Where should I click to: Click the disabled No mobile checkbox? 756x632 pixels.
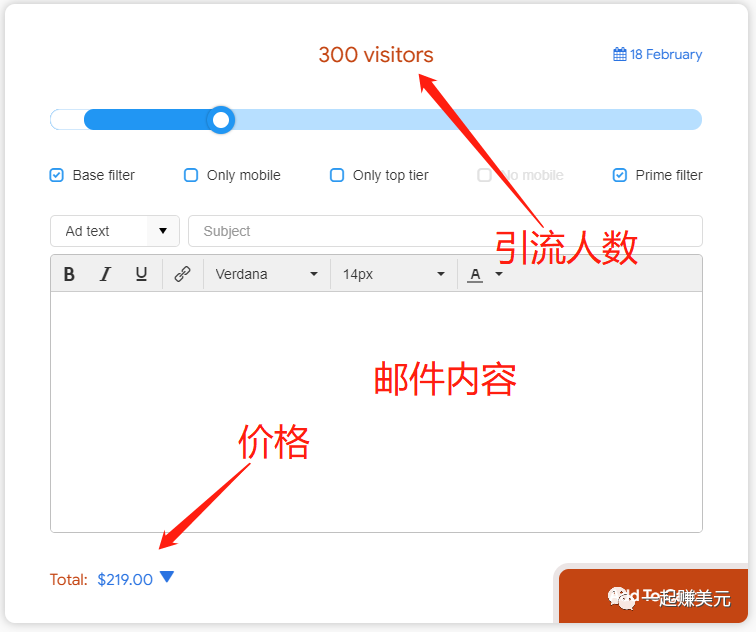point(484,175)
